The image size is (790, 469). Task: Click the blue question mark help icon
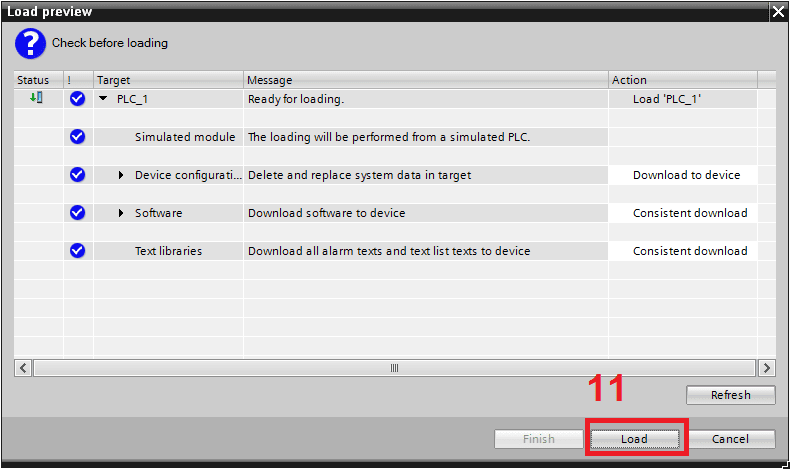[30, 44]
